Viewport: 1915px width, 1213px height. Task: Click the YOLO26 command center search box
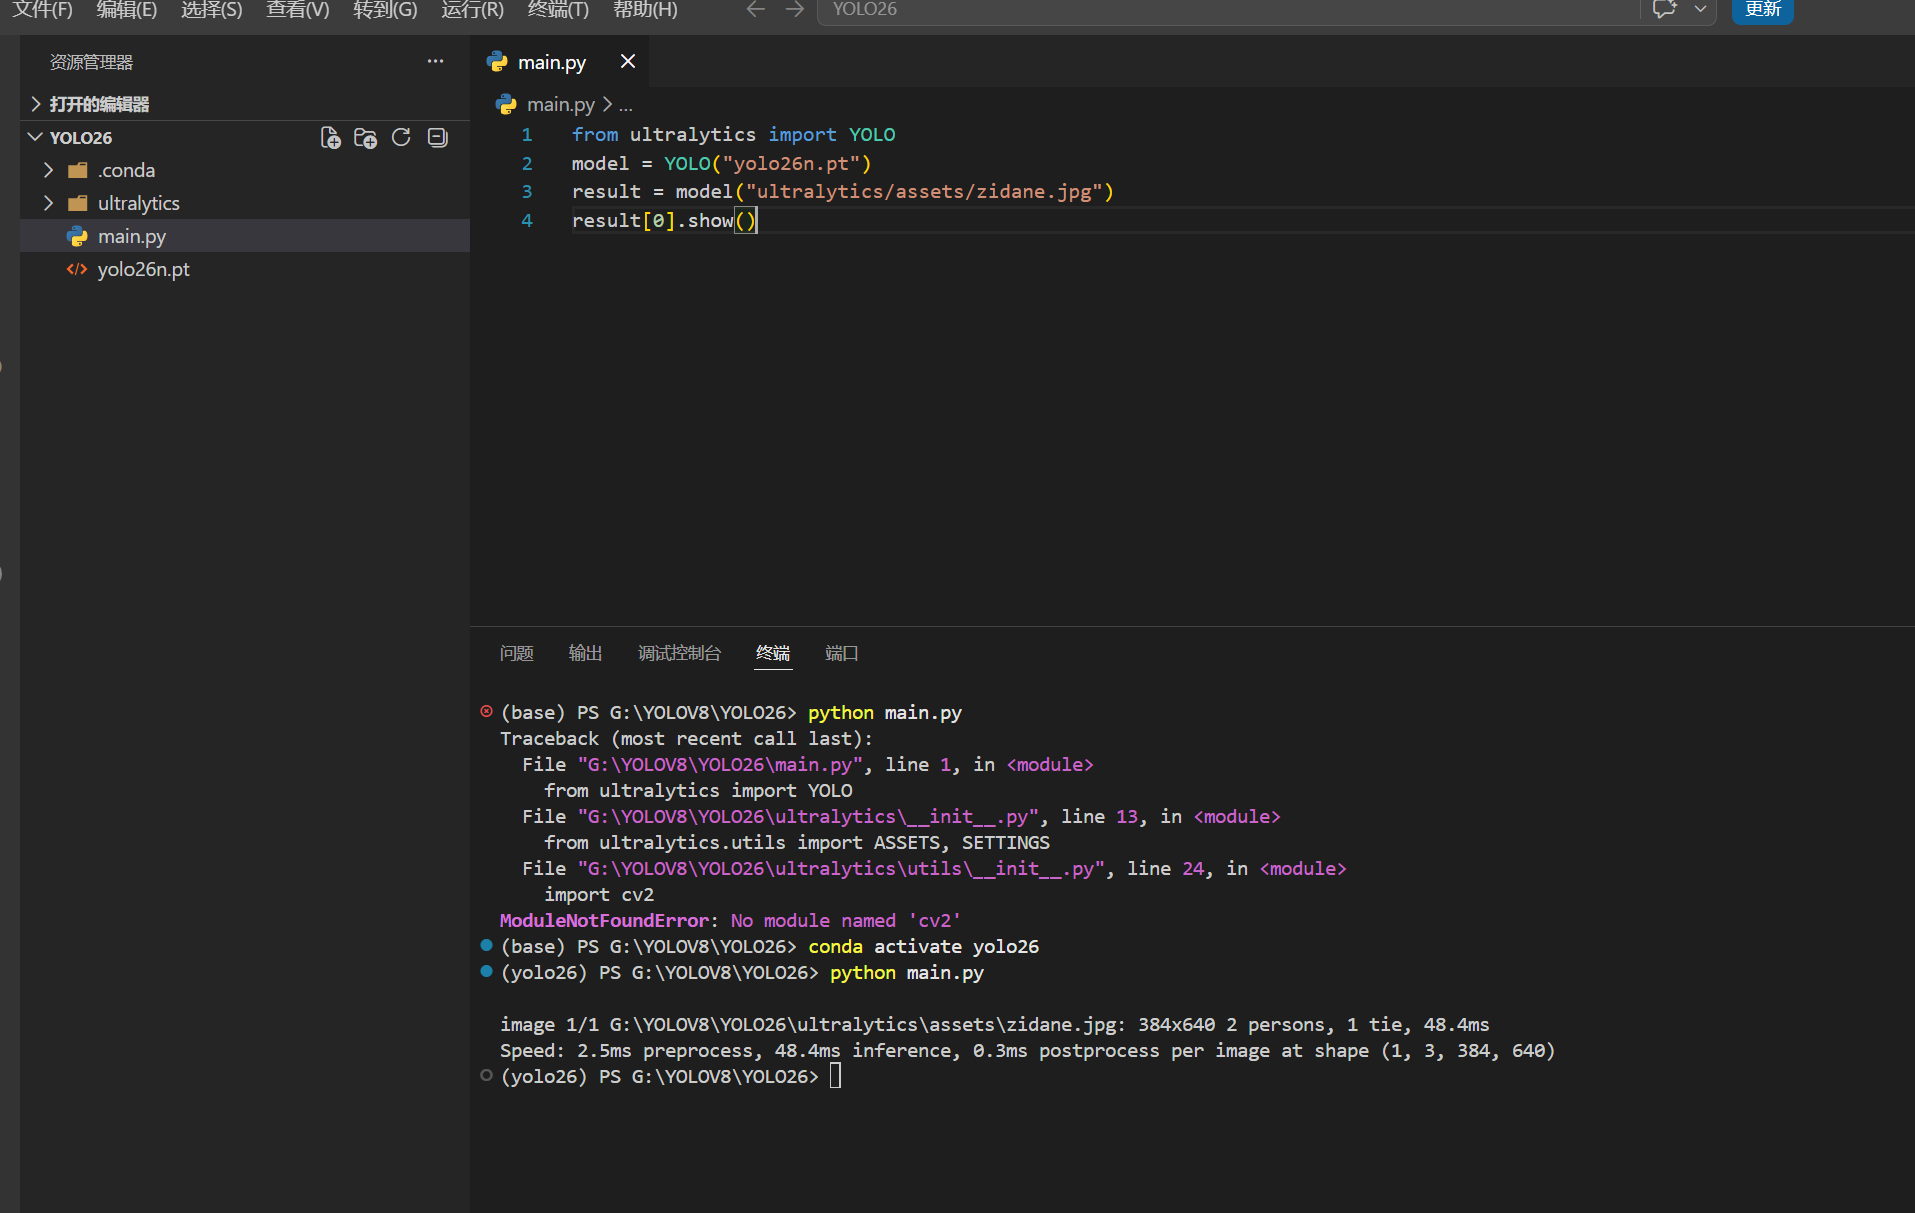[1228, 10]
